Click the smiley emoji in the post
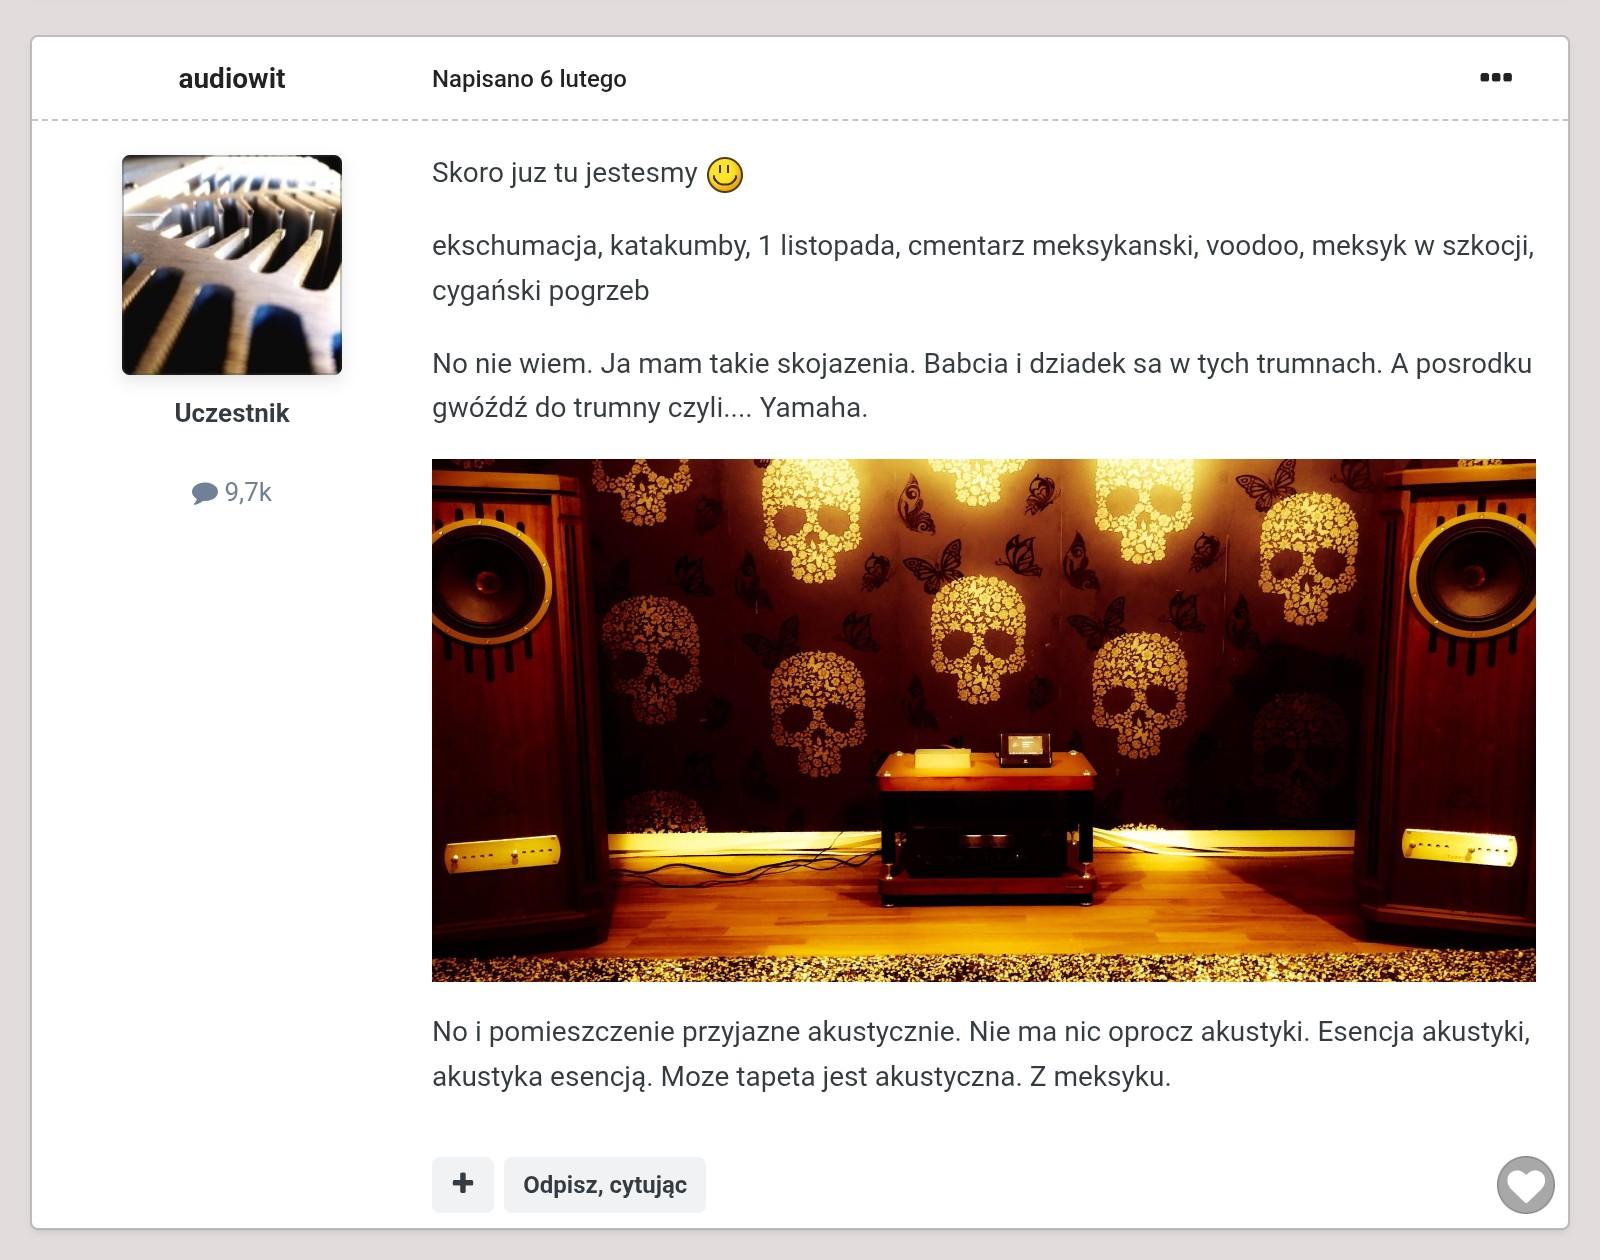The width and height of the screenshot is (1600, 1260). [x=725, y=175]
